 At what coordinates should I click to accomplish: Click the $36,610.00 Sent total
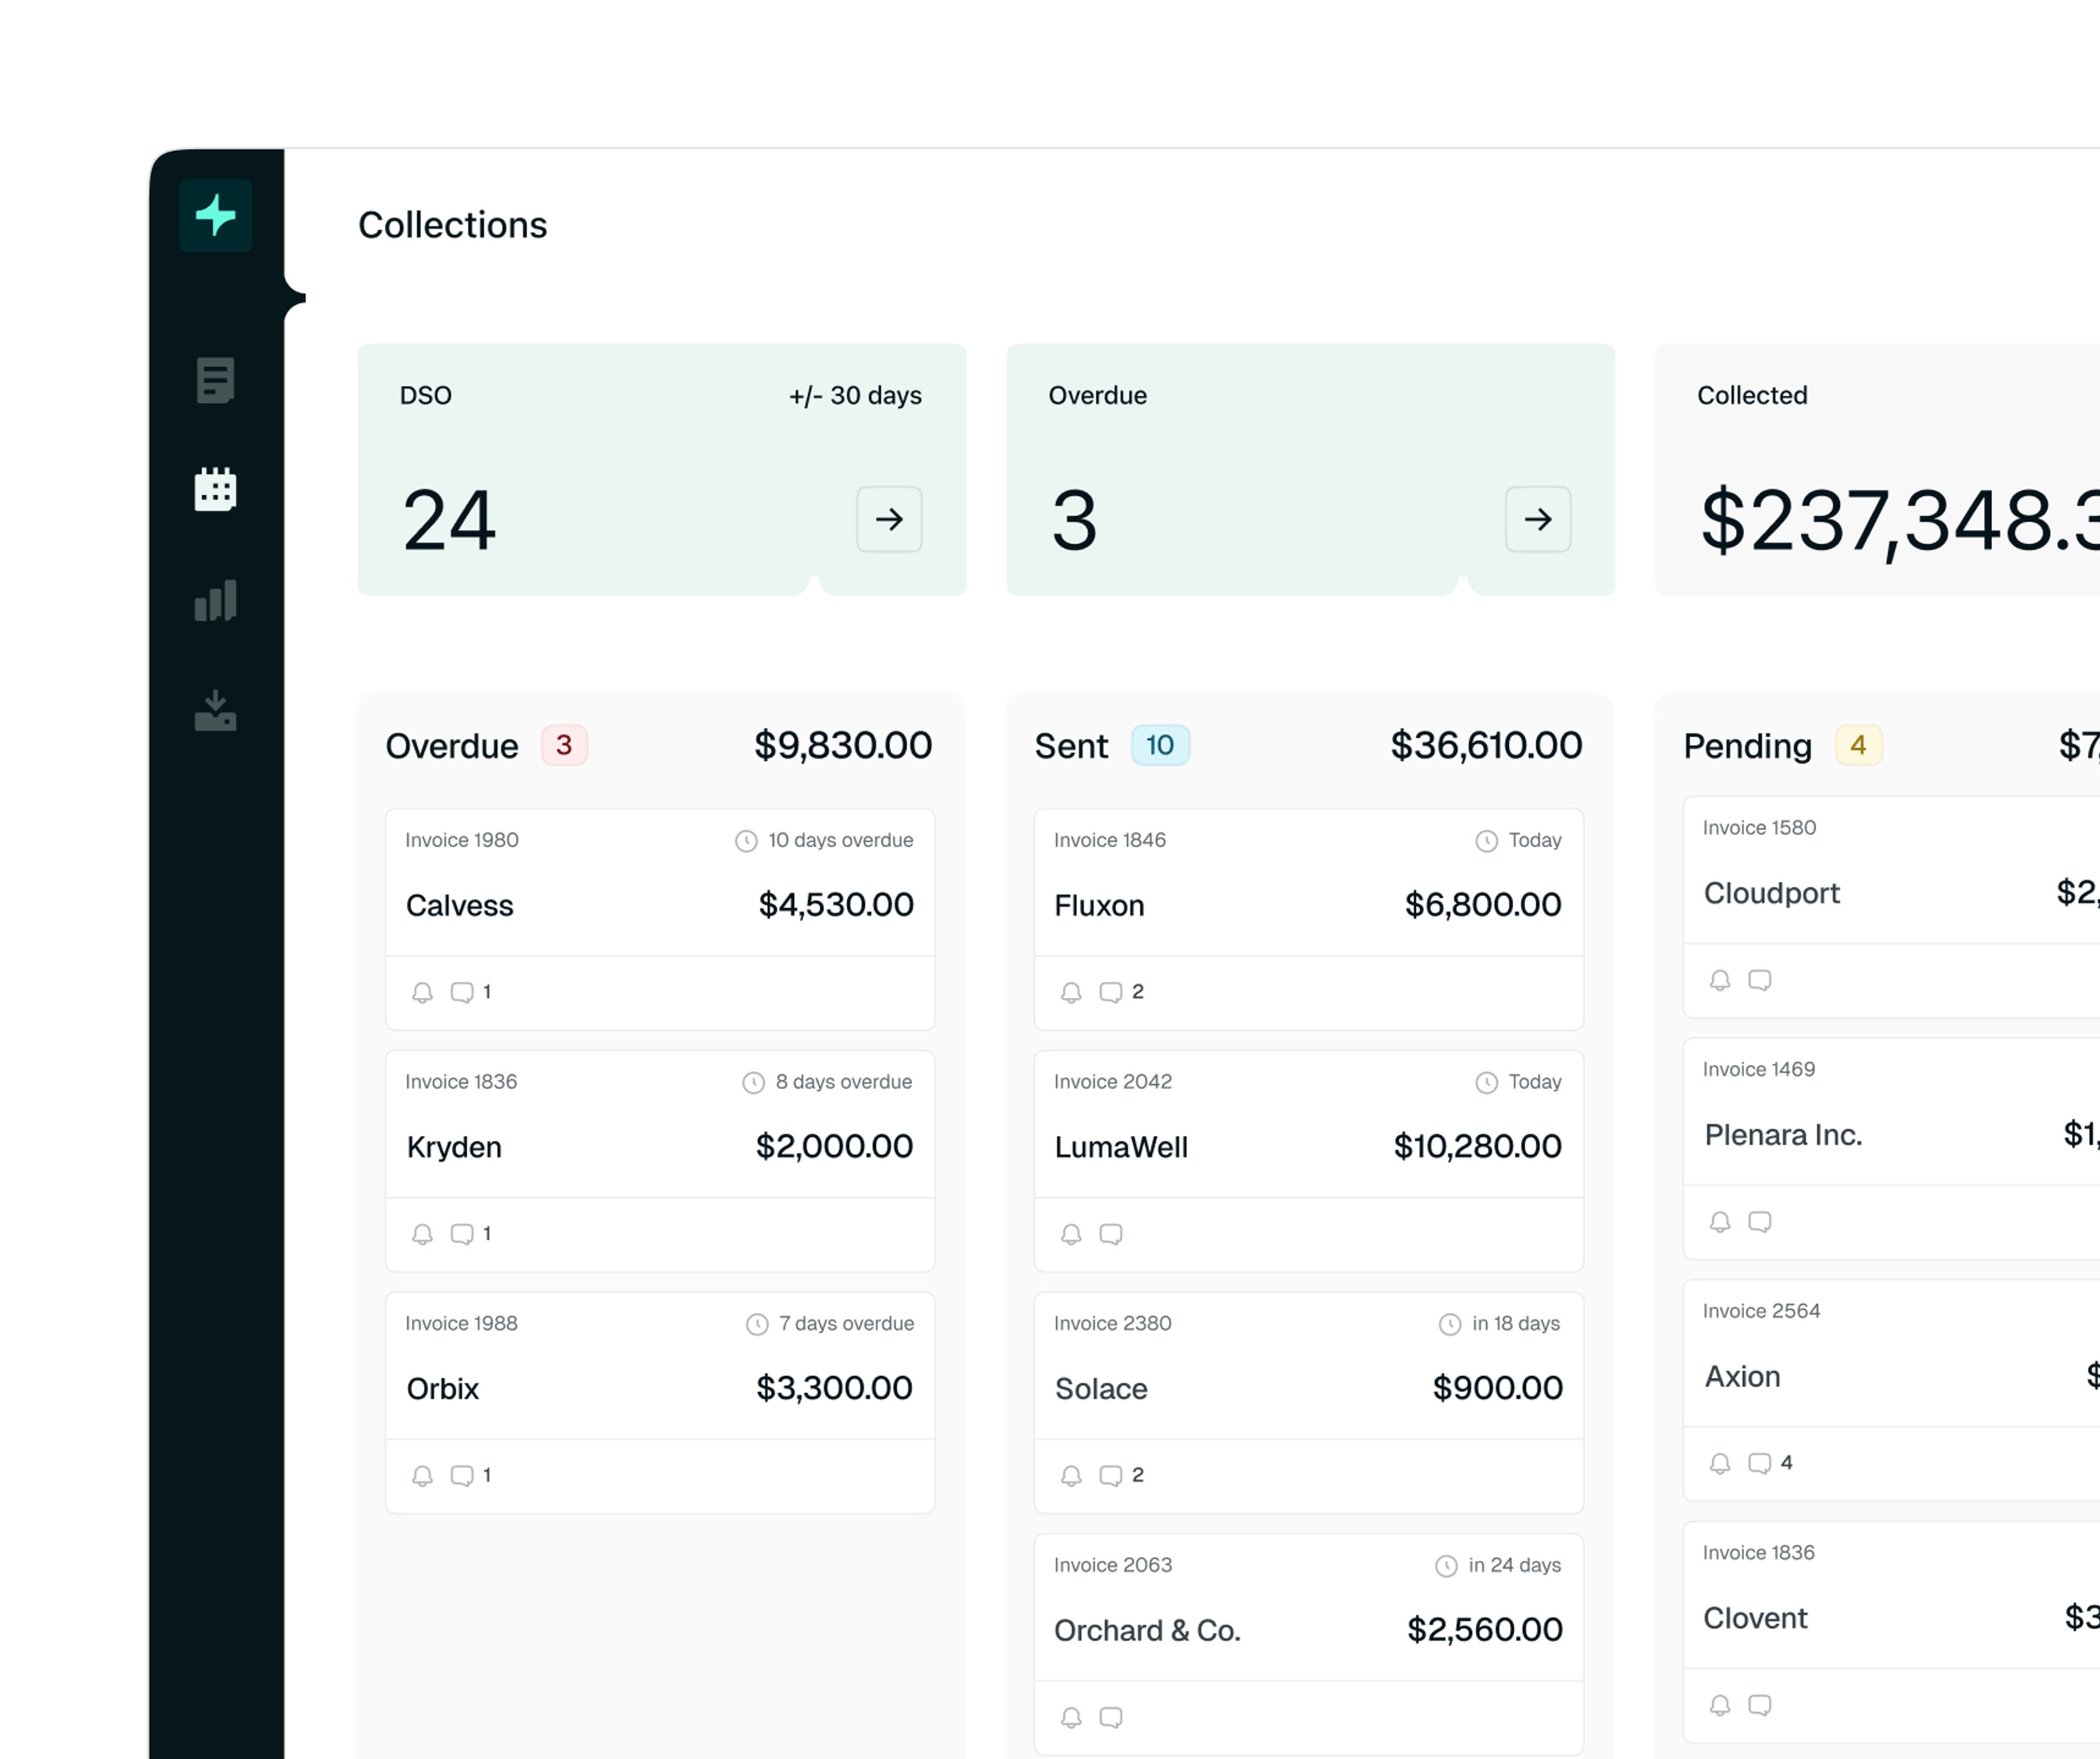point(1486,745)
